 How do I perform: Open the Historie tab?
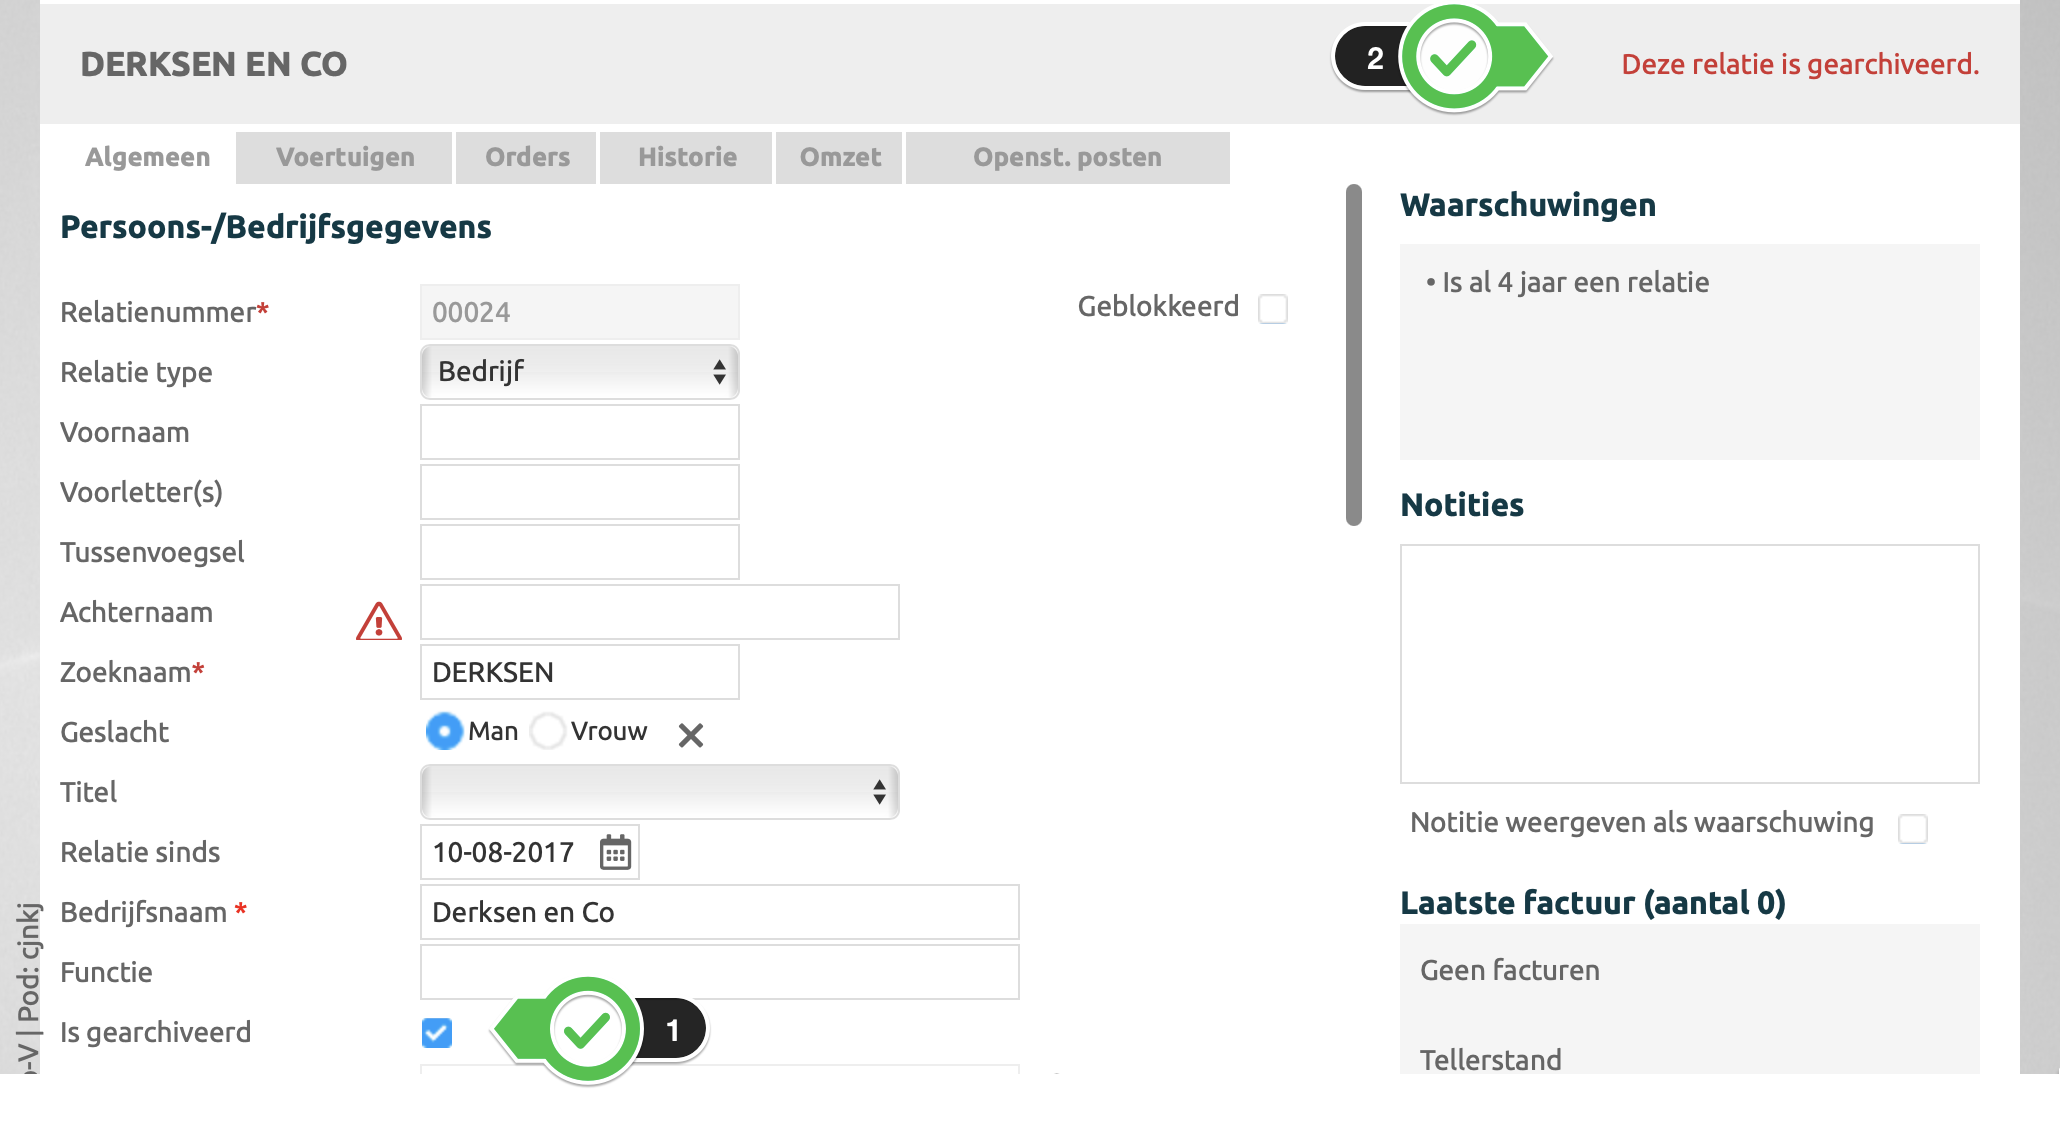coord(687,158)
